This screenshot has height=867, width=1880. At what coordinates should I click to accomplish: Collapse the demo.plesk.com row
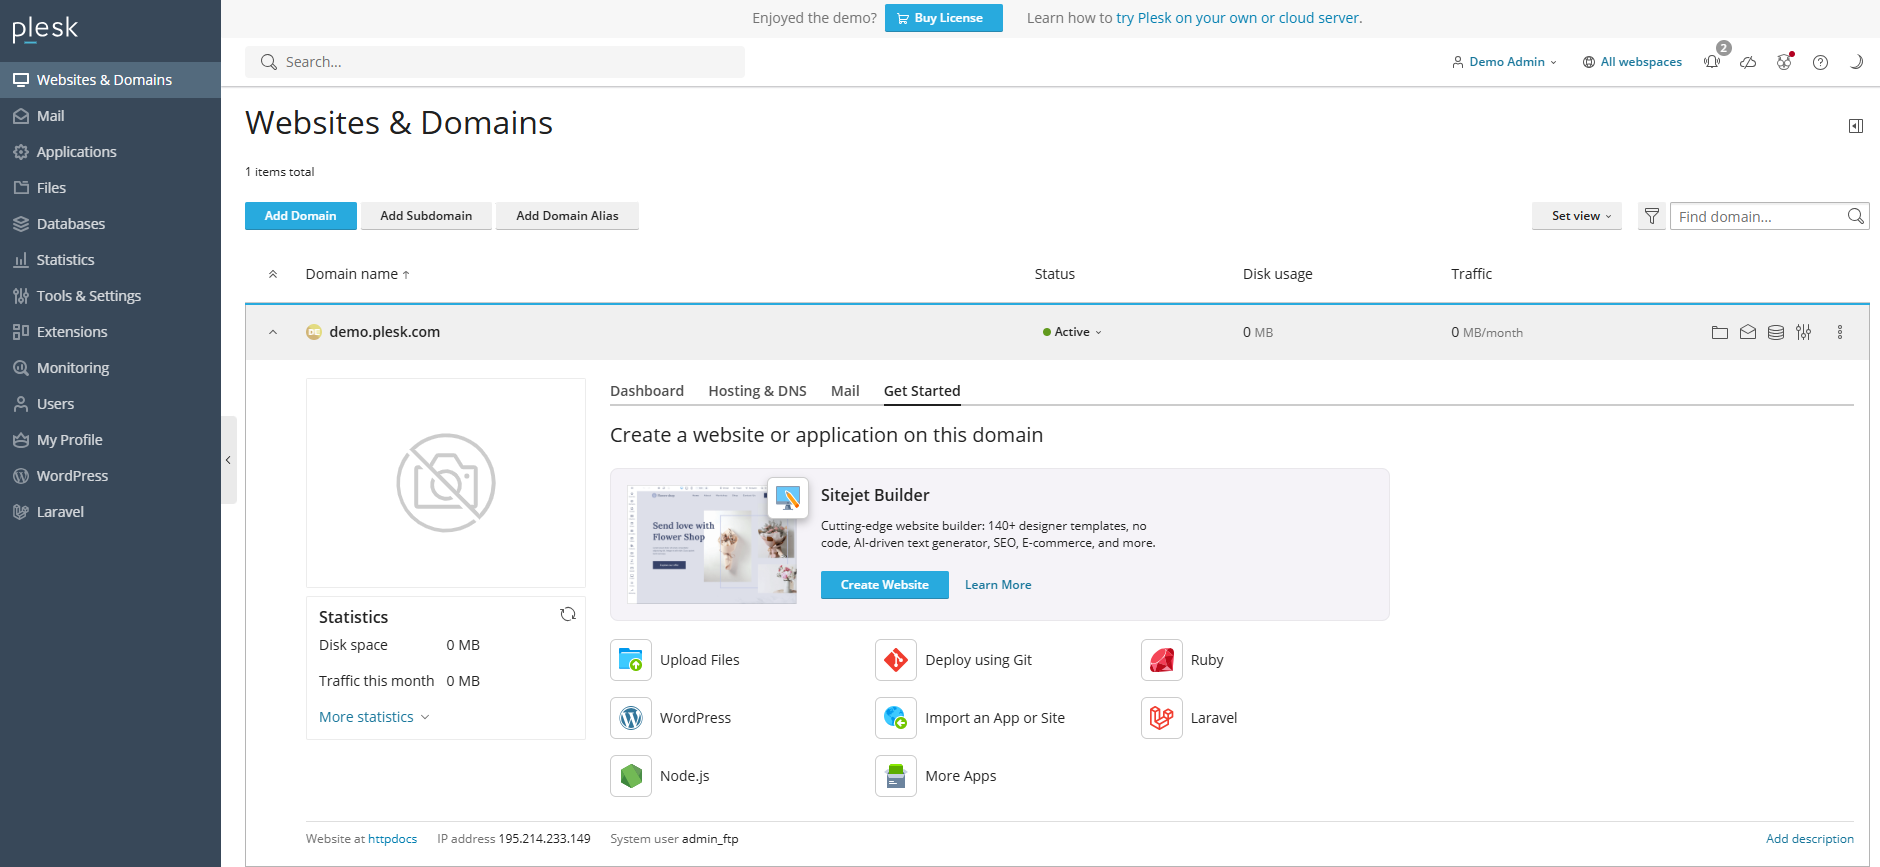(273, 332)
